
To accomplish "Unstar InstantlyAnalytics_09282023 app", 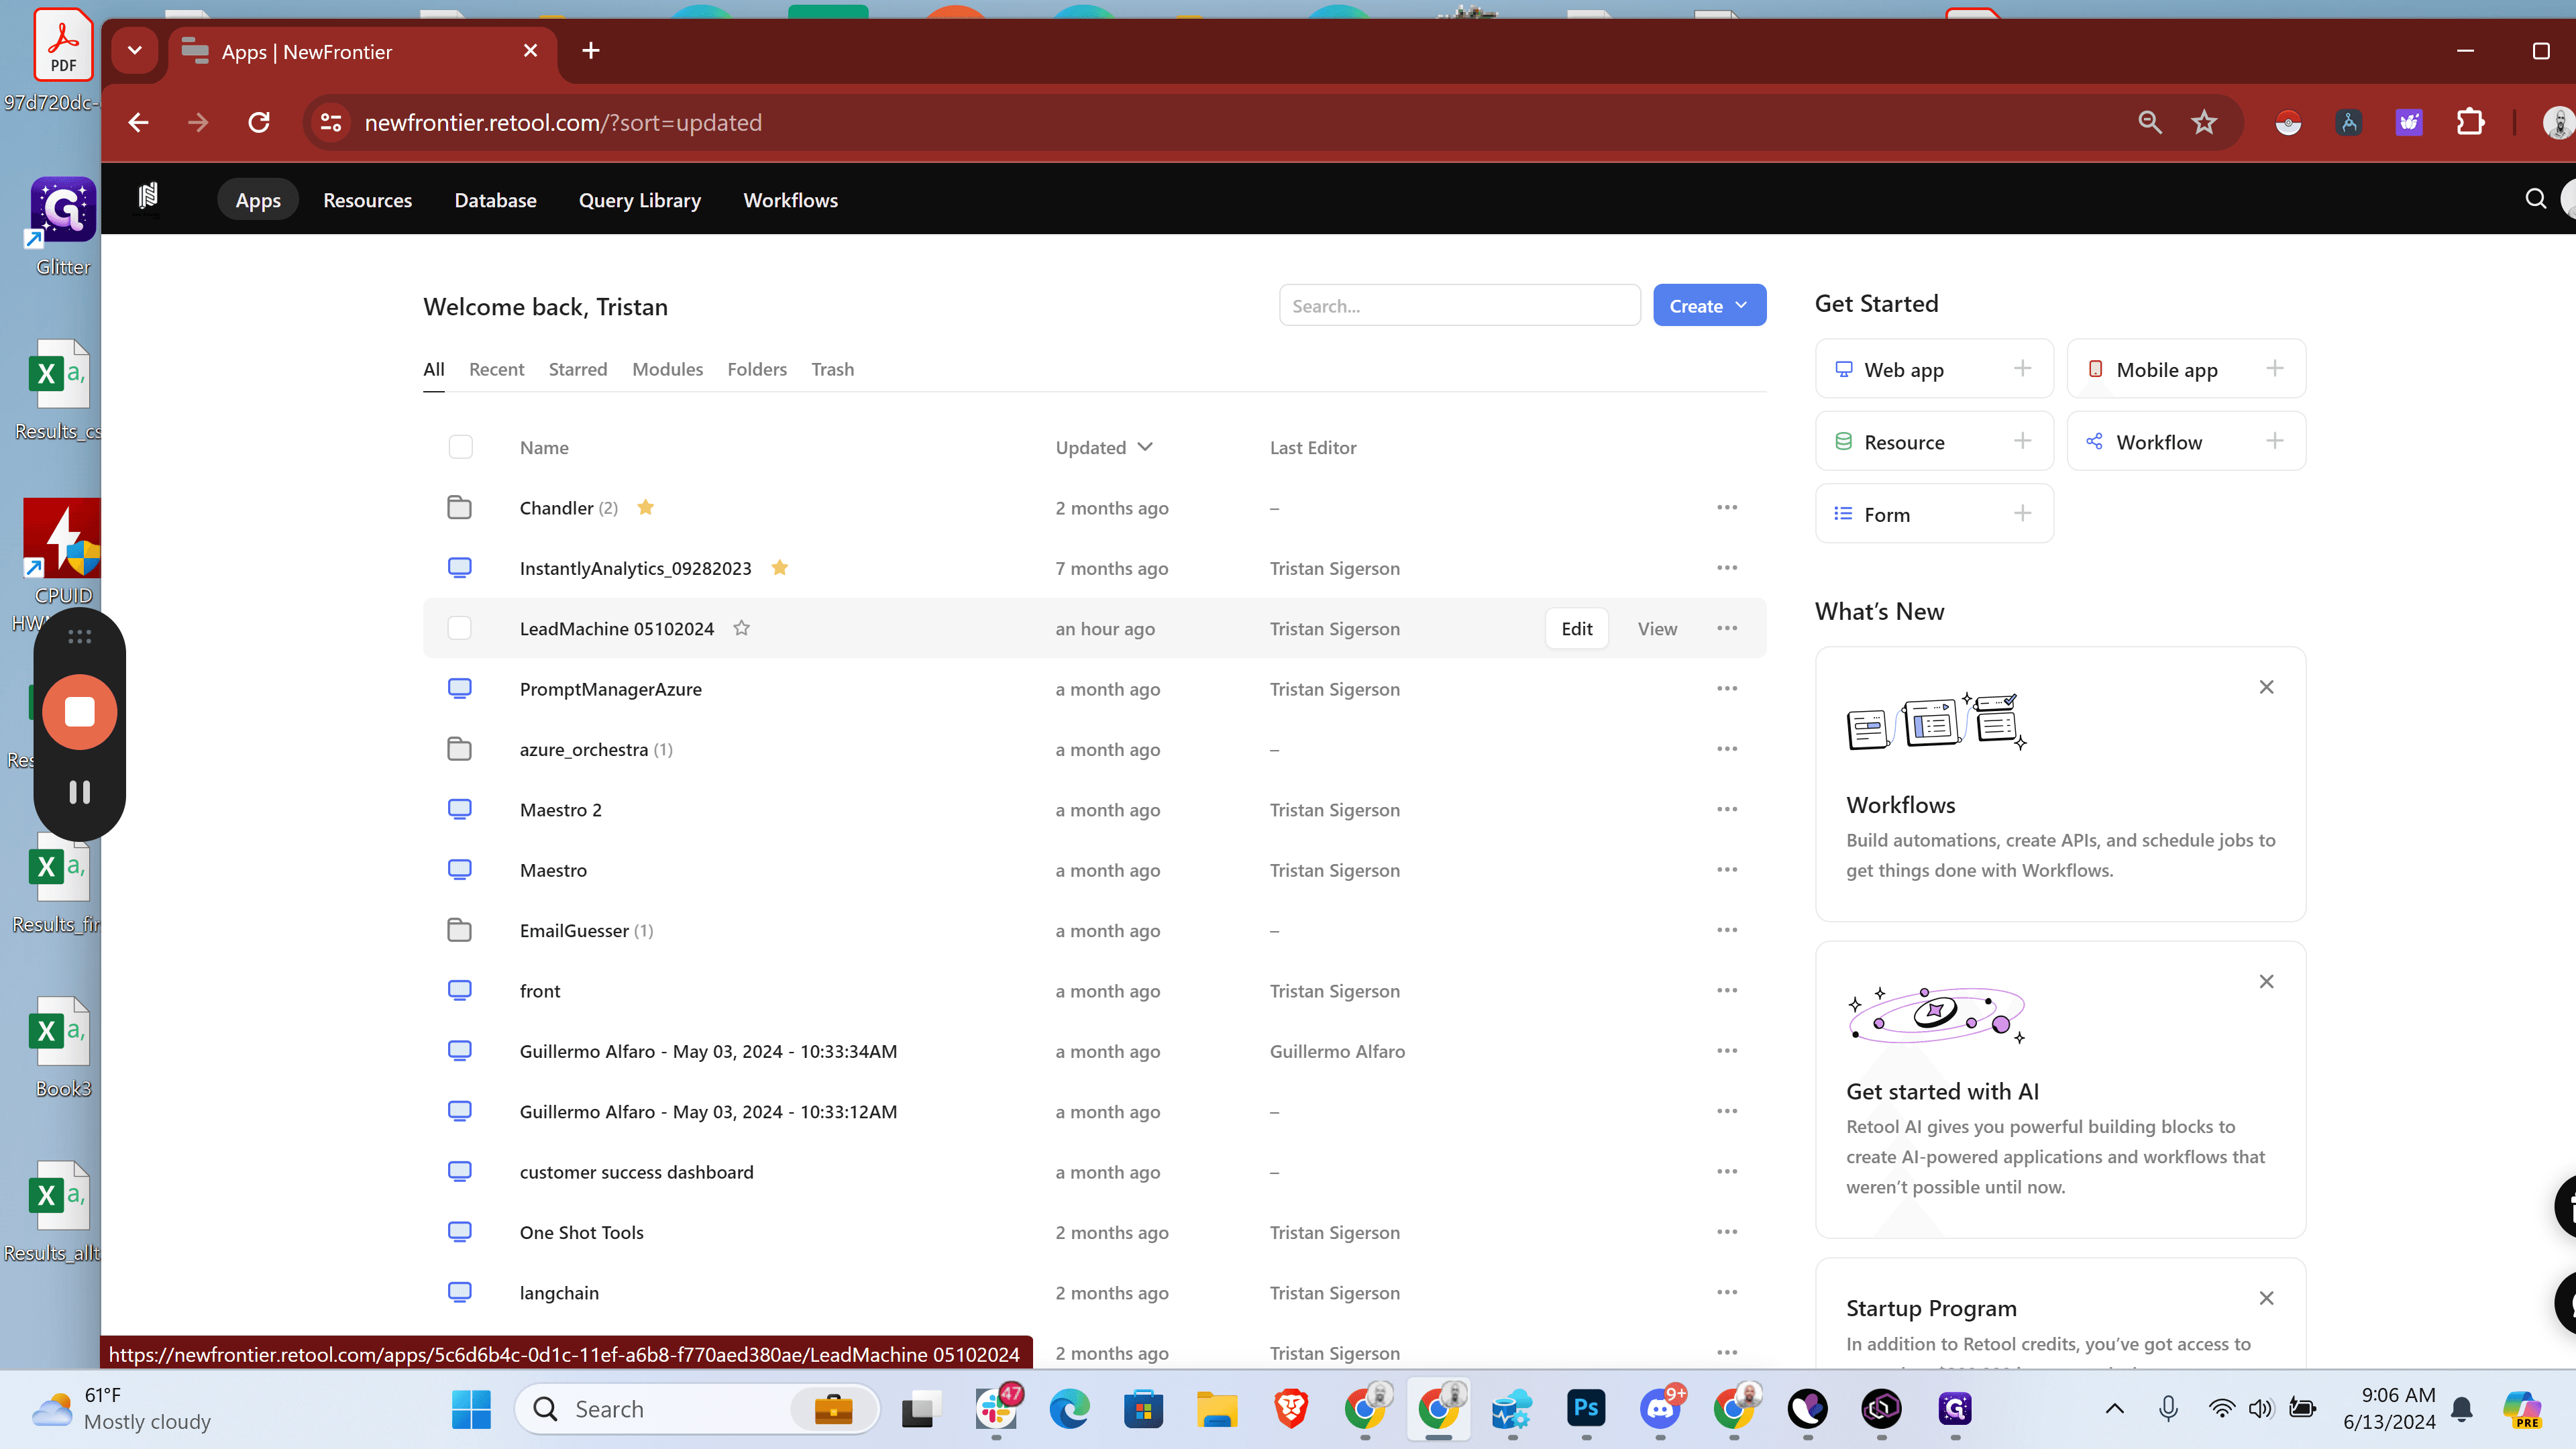I will point(779,567).
